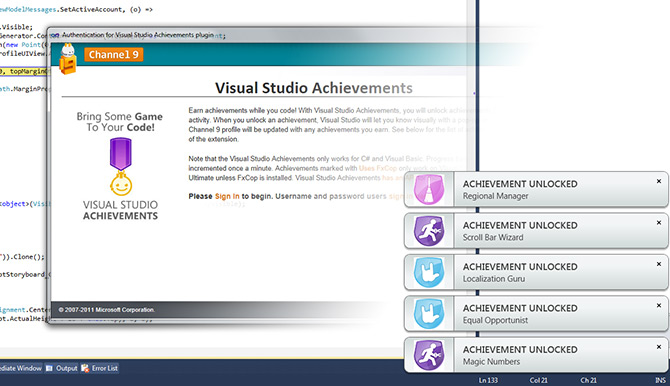The height and width of the screenshot is (386, 670).
Task: Click the Scroll Bar Wizard badge icon
Action: pyautogui.click(x=429, y=231)
